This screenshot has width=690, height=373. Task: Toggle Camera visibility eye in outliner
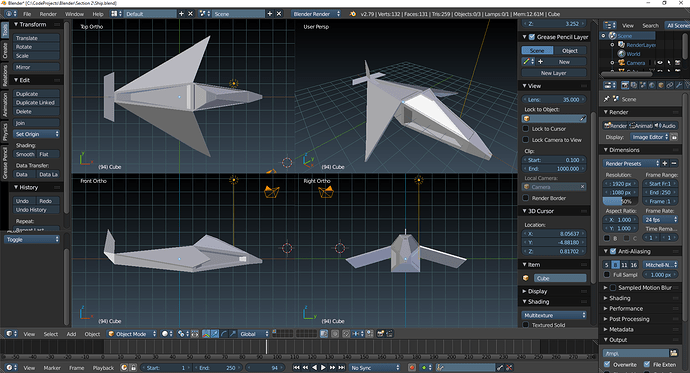[x=660, y=63]
